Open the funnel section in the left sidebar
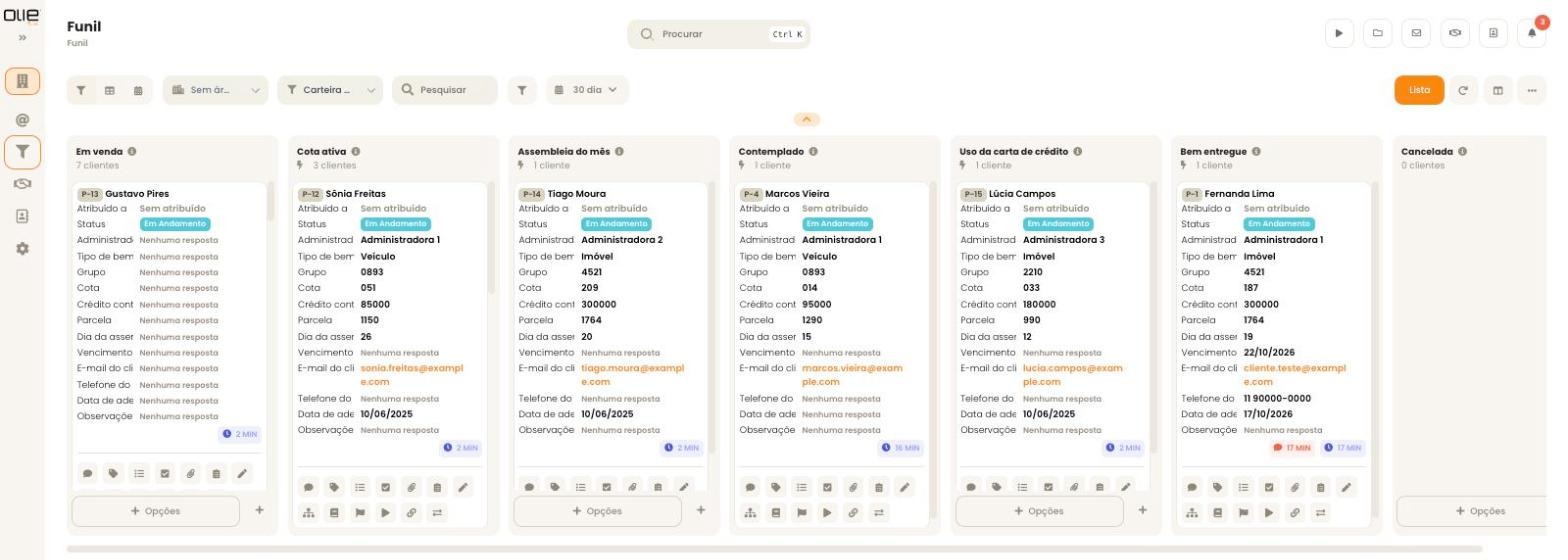 tap(22, 152)
